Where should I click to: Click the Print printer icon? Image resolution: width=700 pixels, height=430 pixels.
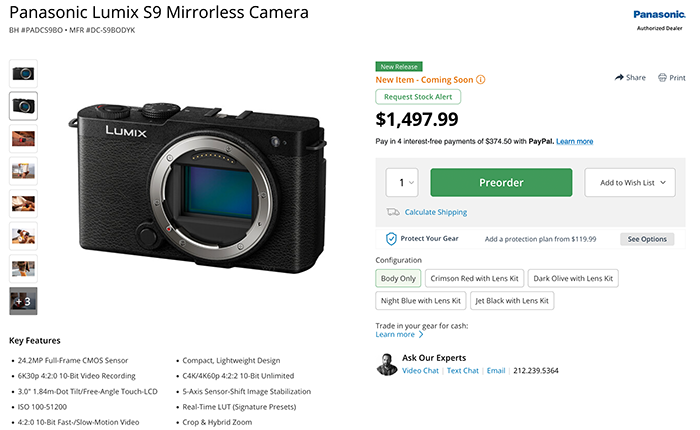[663, 77]
